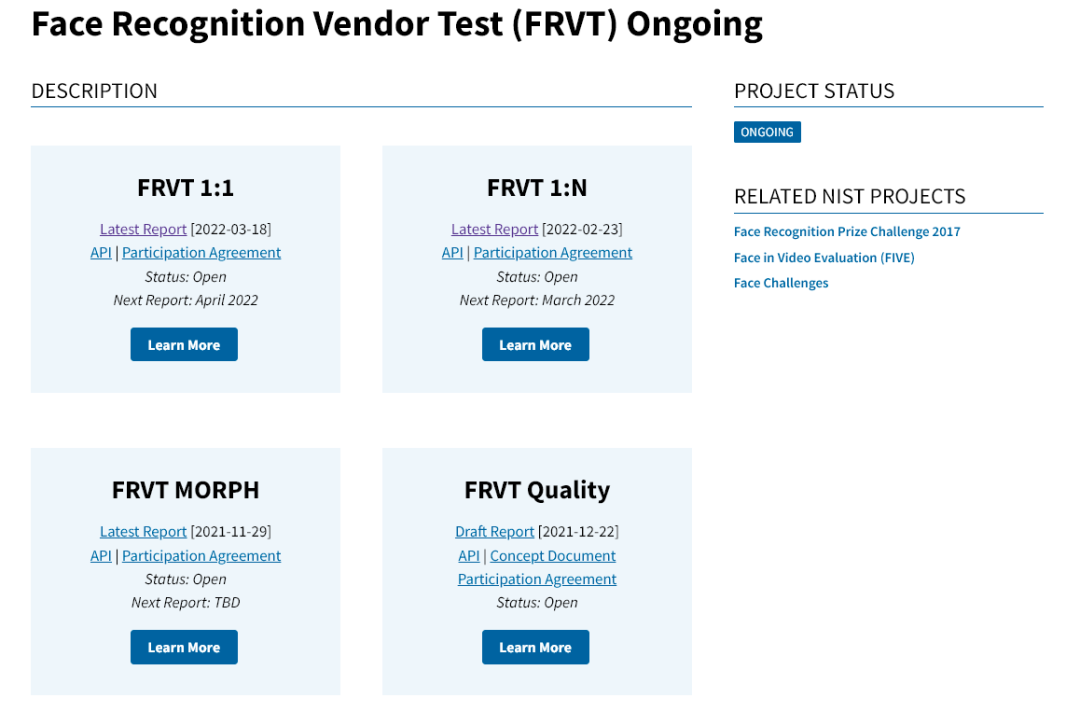Click API link under FRVT 1:N

coord(452,253)
